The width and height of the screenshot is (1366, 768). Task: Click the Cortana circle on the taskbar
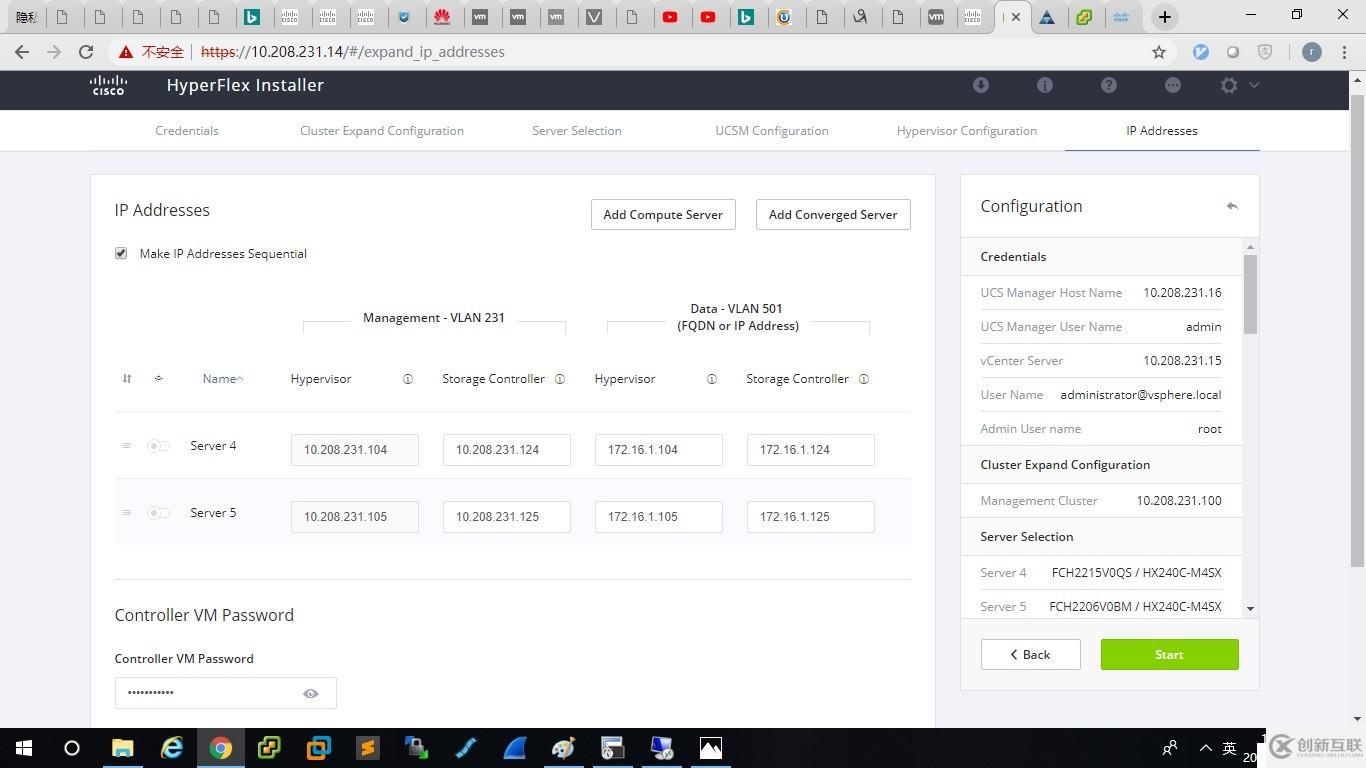point(72,748)
